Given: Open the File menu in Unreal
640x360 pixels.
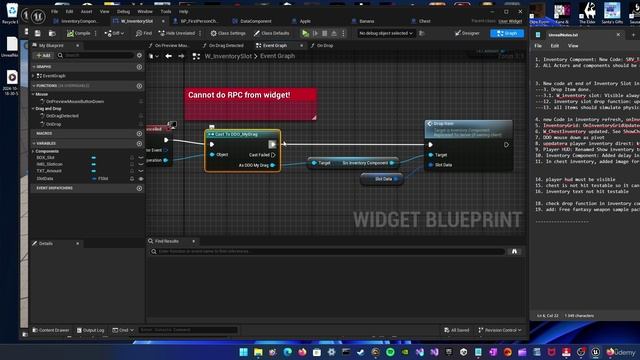Looking at the screenshot, I should tap(55, 12).
